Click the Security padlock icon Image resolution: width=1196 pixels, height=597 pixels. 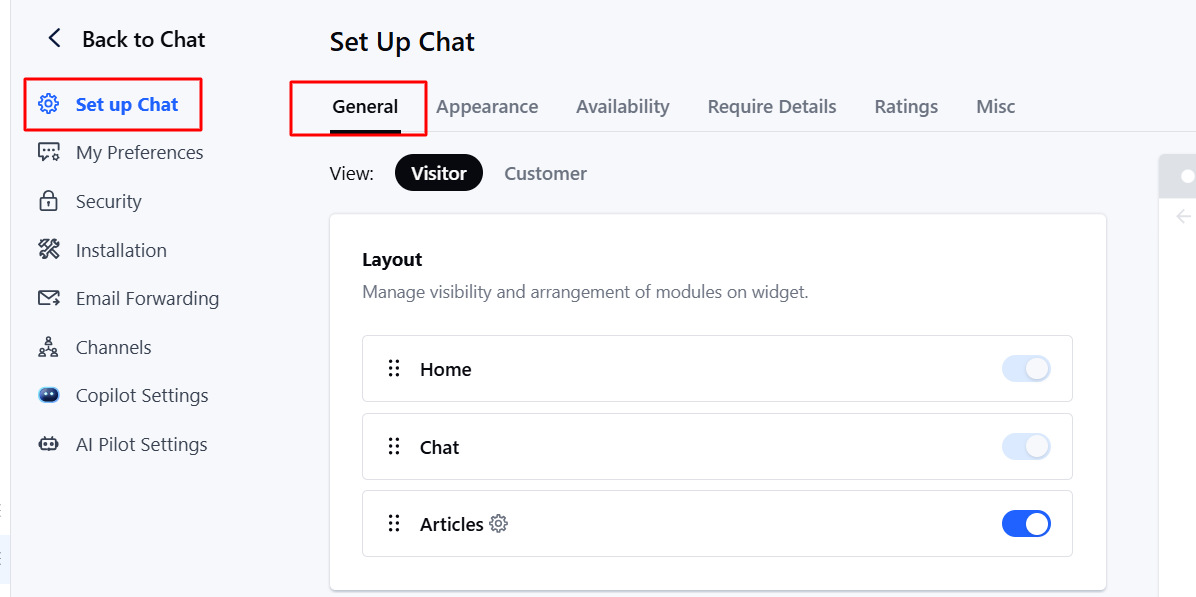pos(48,201)
